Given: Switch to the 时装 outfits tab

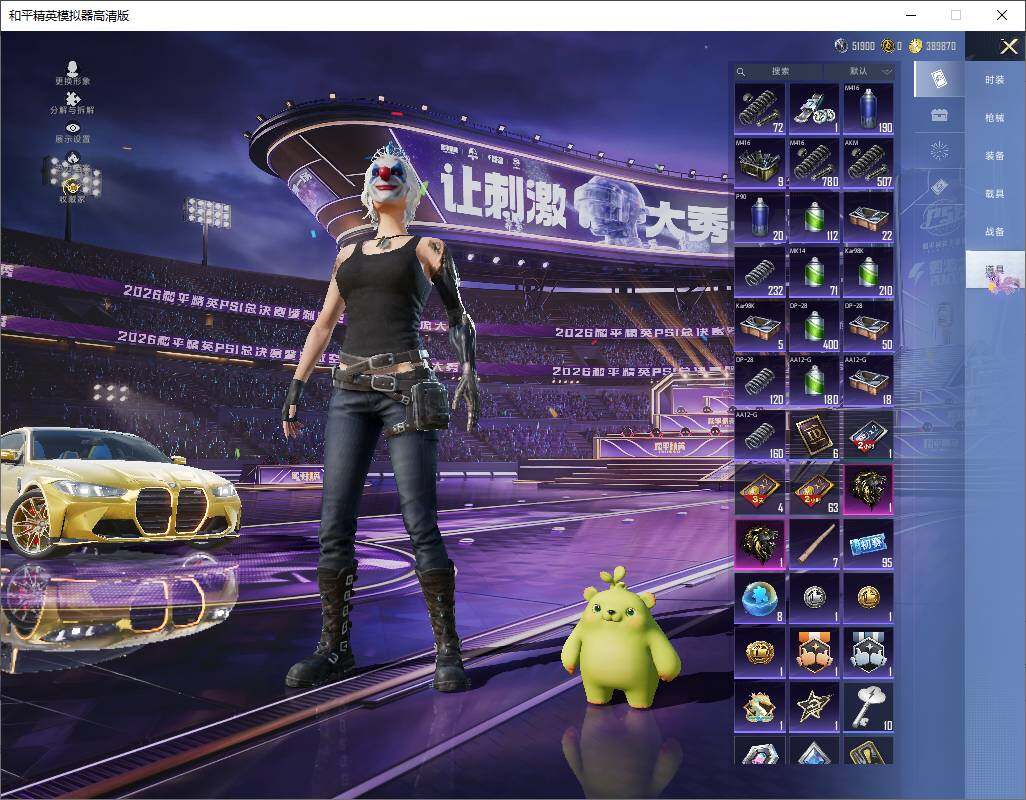Looking at the screenshot, I should (x=995, y=80).
